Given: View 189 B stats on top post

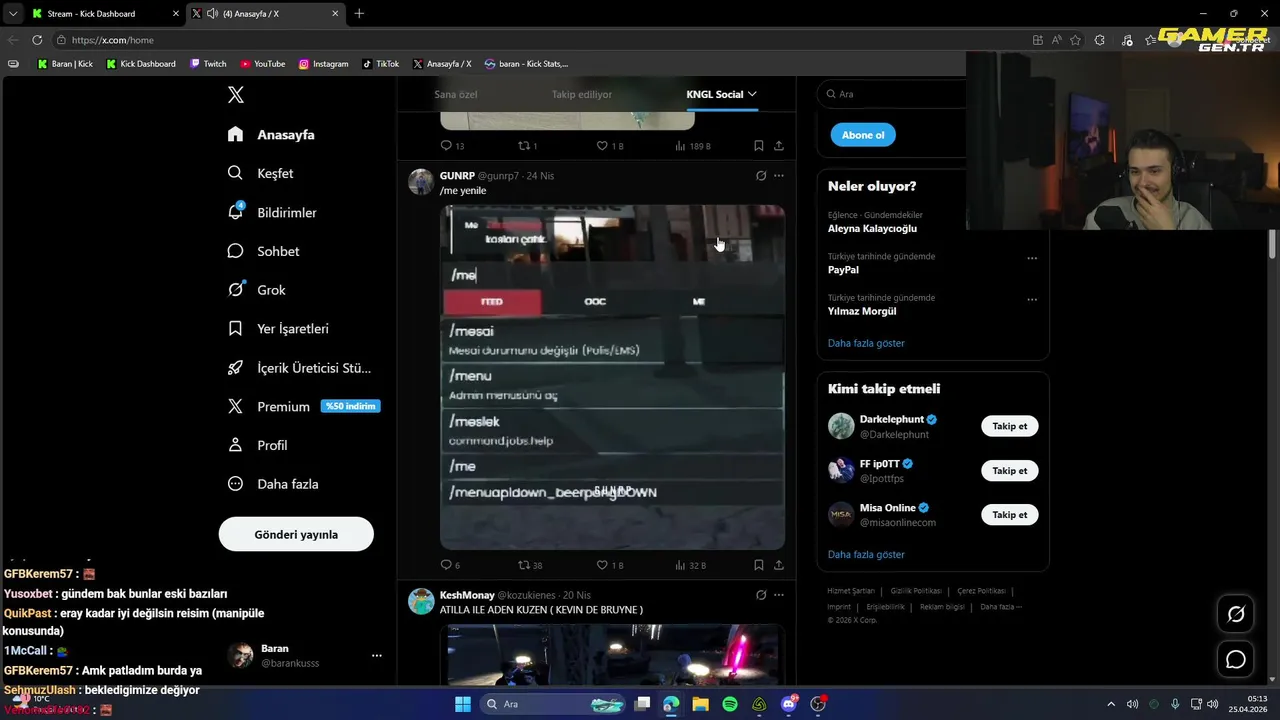Looking at the screenshot, I should (x=693, y=146).
